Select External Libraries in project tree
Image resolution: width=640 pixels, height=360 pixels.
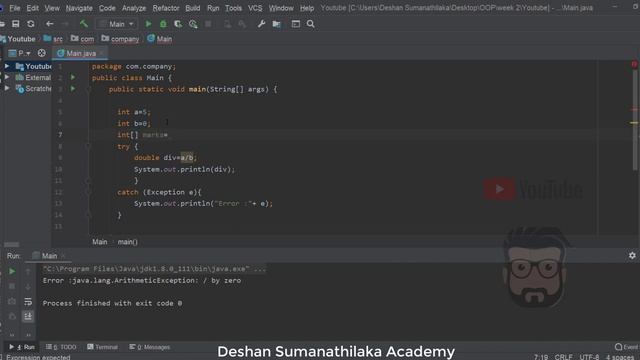33,77
